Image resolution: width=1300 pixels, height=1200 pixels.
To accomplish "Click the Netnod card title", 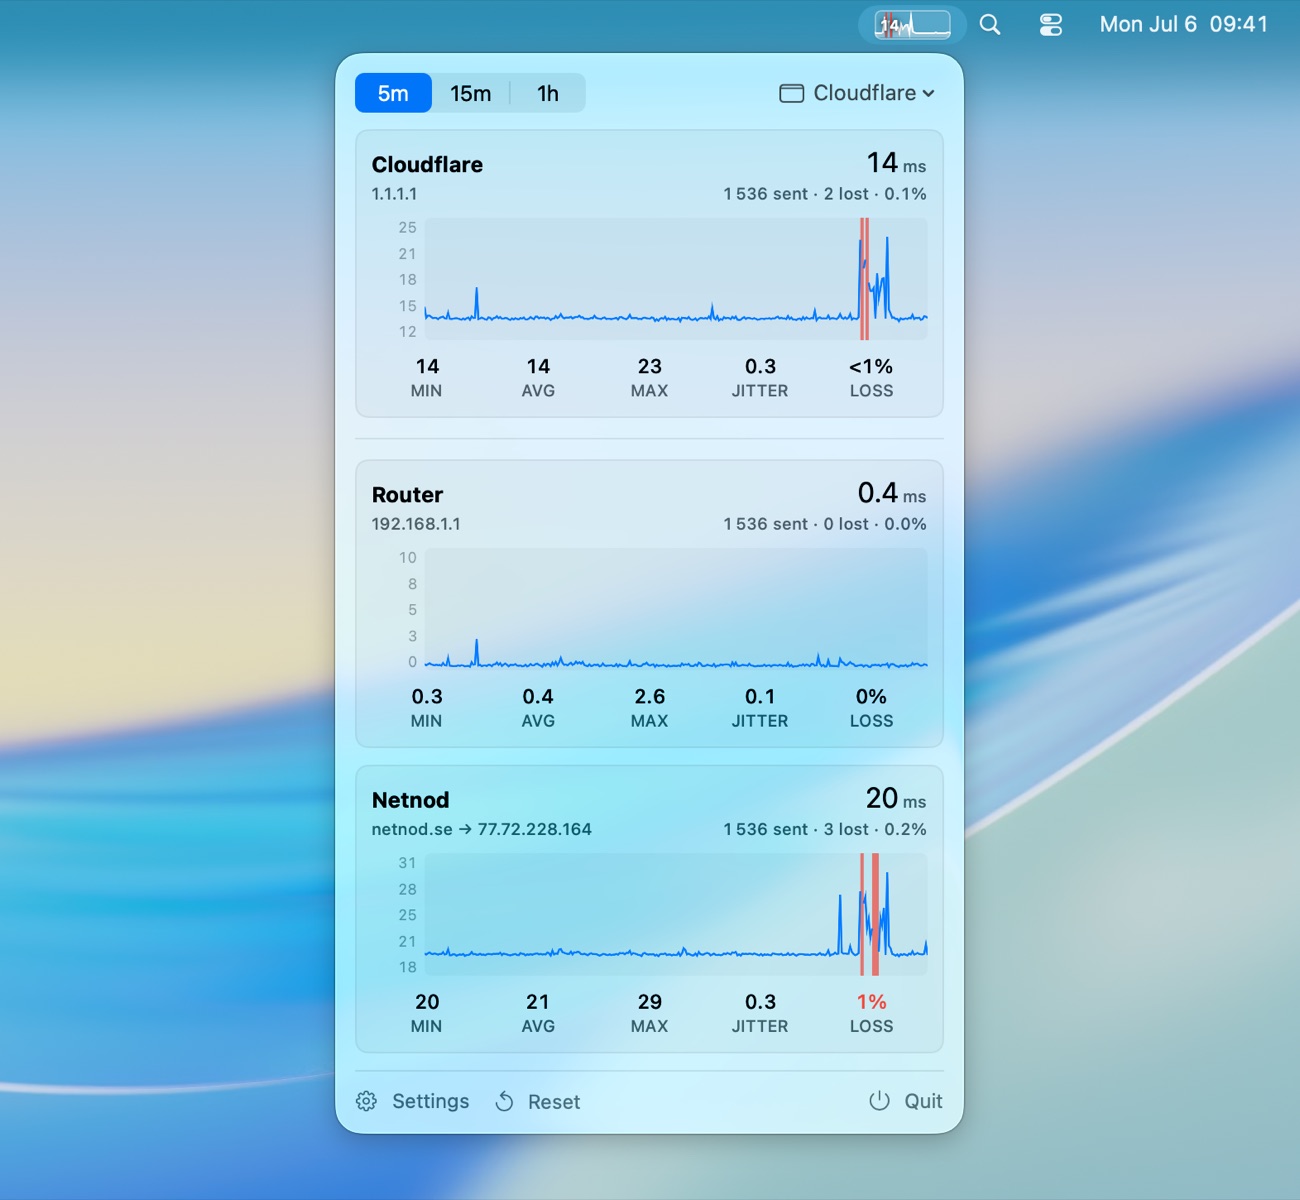I will [410, 800].
